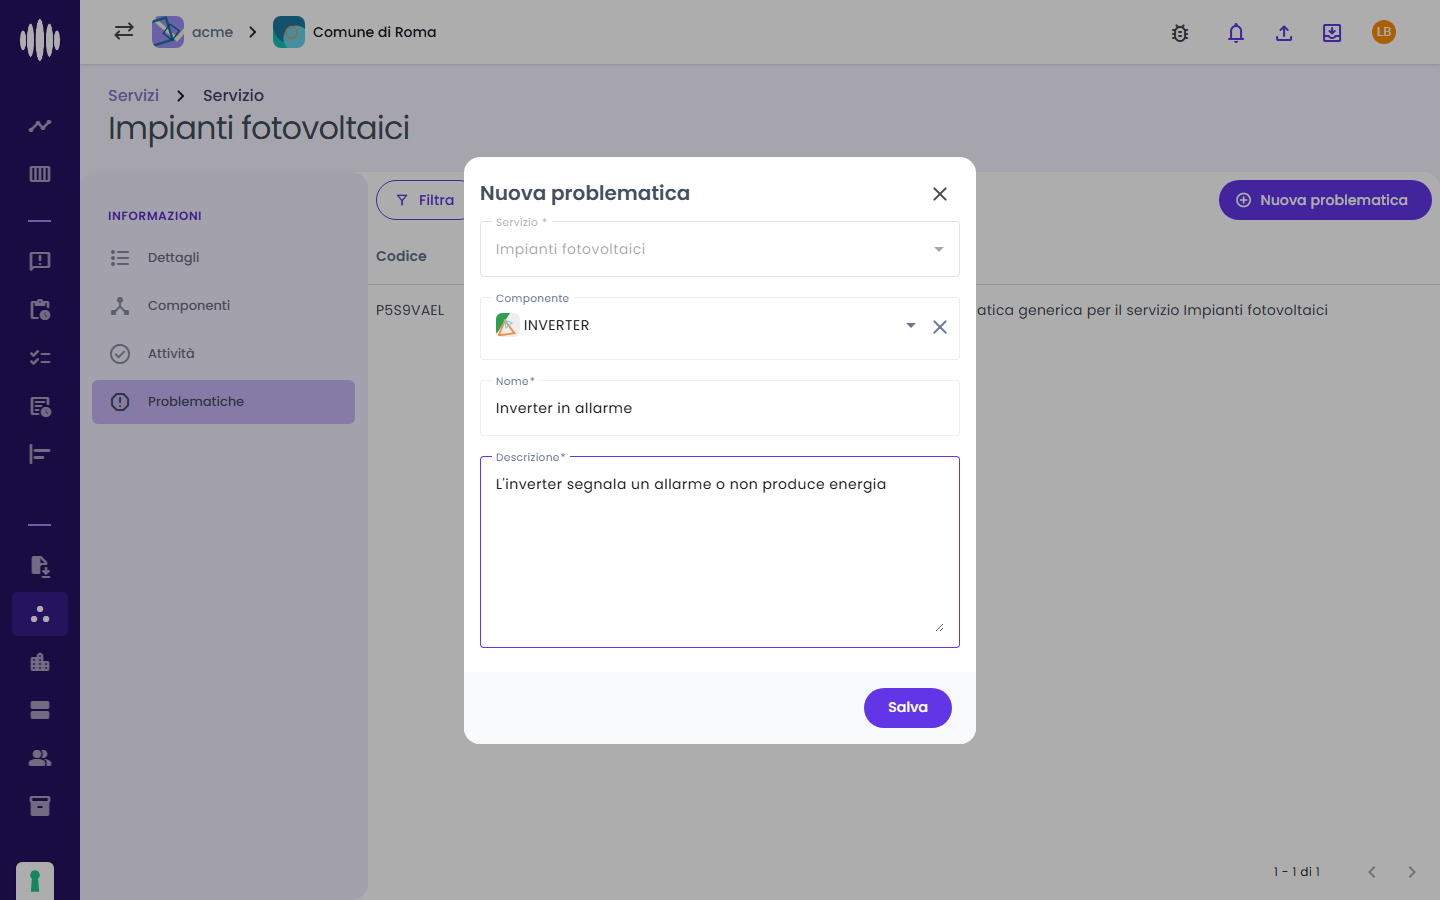Open Dettagli in the Informazioni menu
The width and height of the screenshot is (1440, 900).
pos(223,257)
